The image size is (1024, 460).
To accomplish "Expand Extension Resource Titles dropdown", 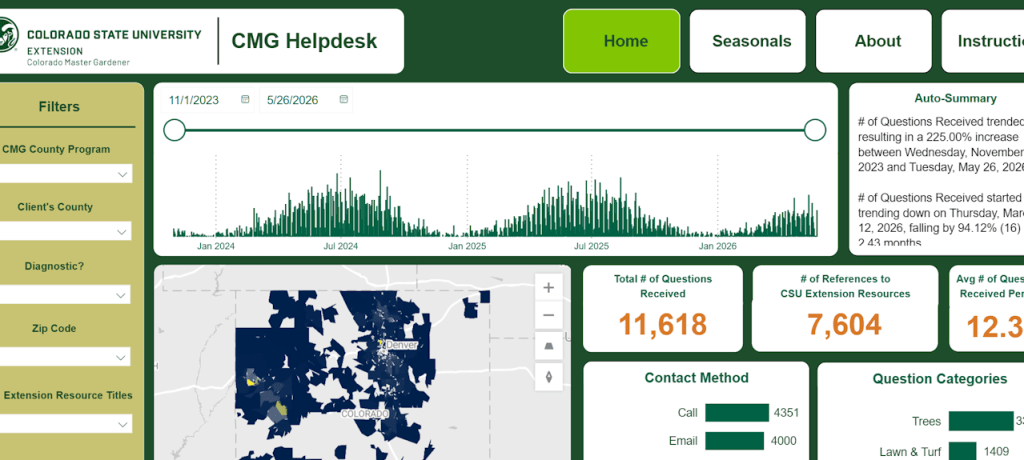I will point(65,424).
